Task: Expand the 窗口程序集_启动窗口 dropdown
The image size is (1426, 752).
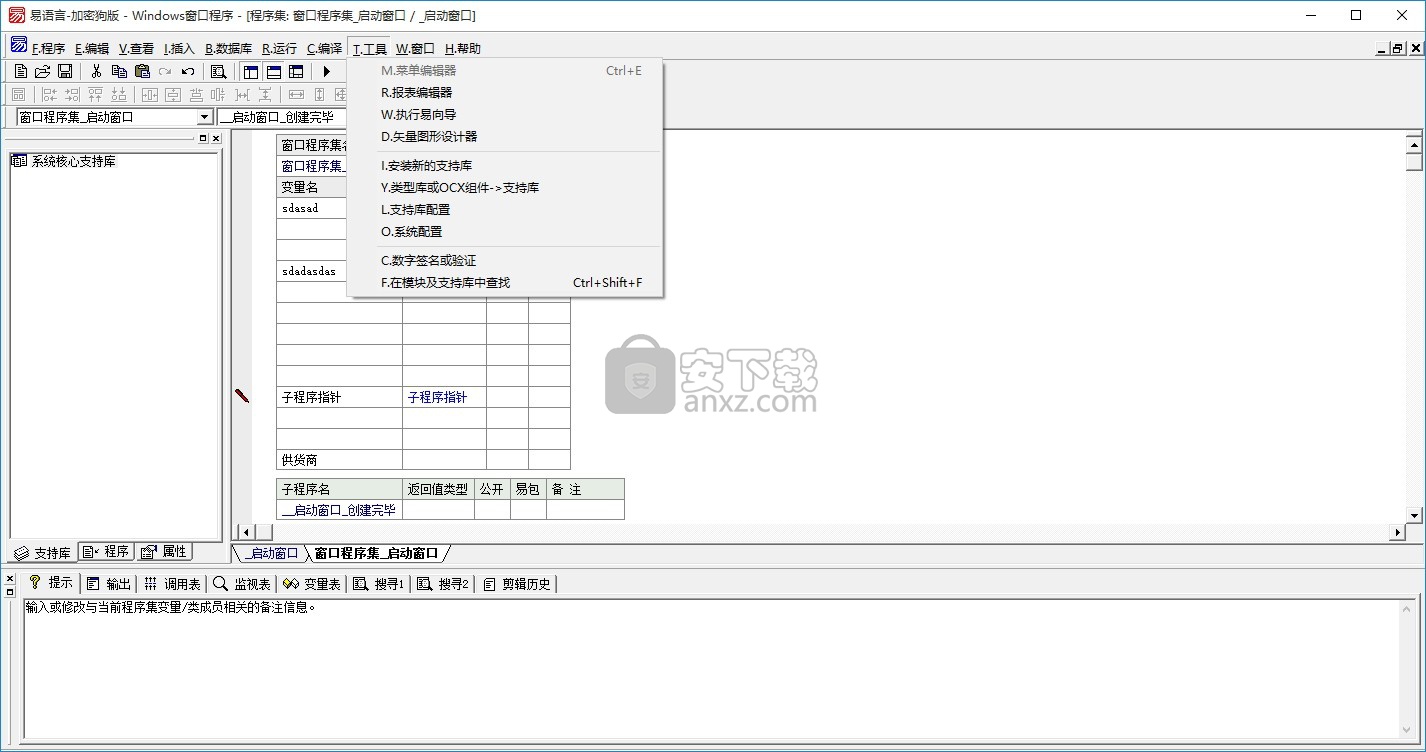Action: [204, 117]
